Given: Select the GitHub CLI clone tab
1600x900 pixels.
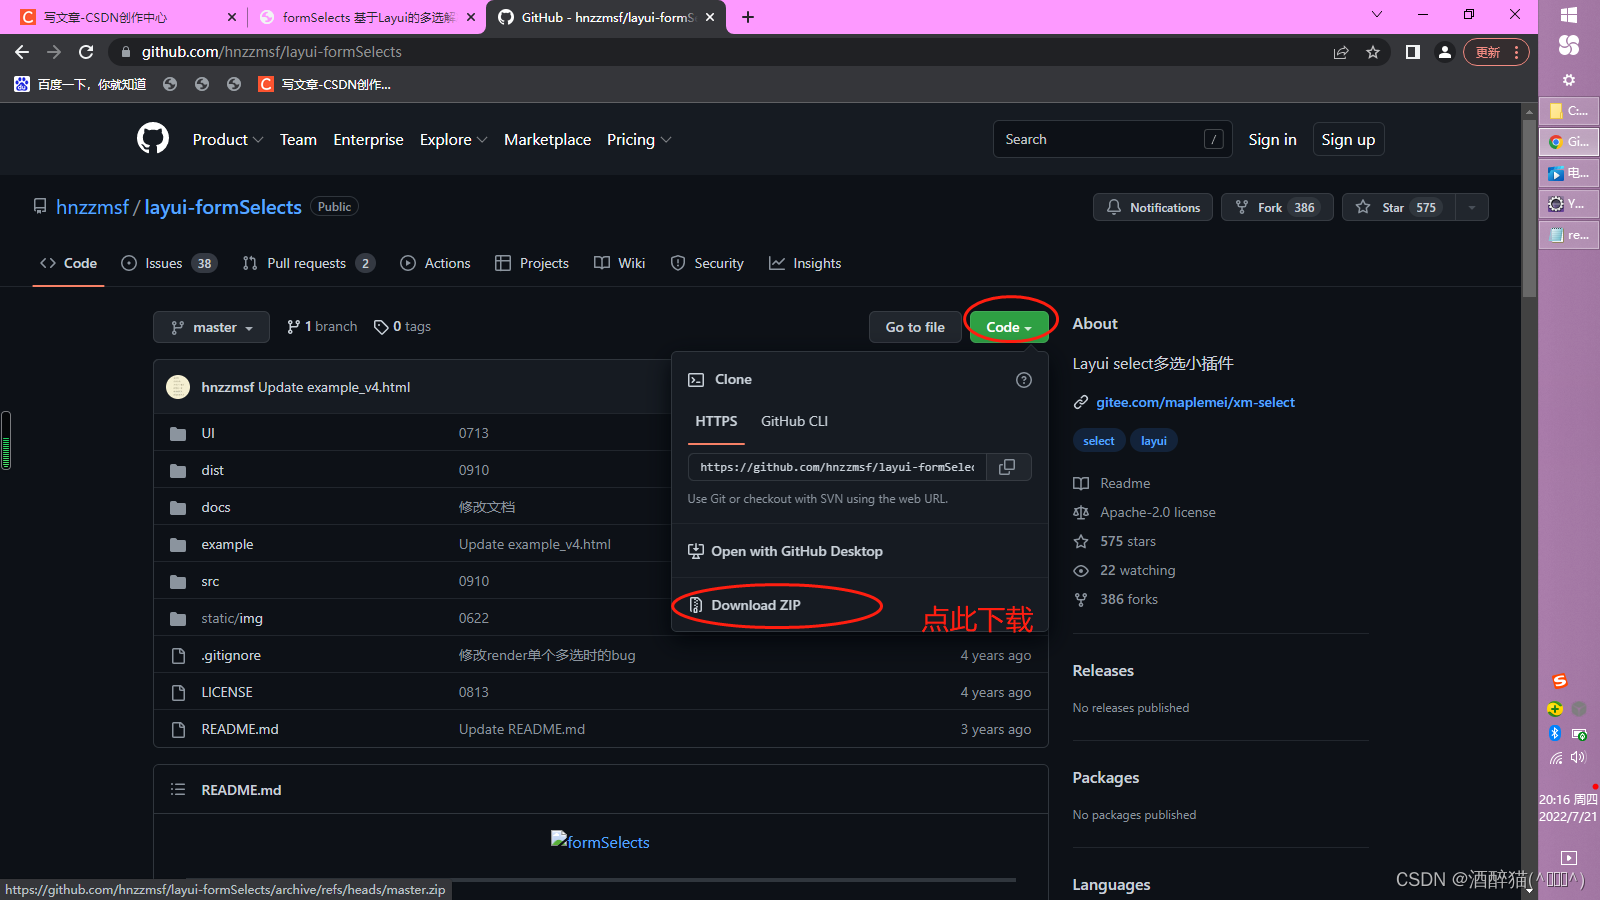Looking at the screenshot, I should coord(794,421).
